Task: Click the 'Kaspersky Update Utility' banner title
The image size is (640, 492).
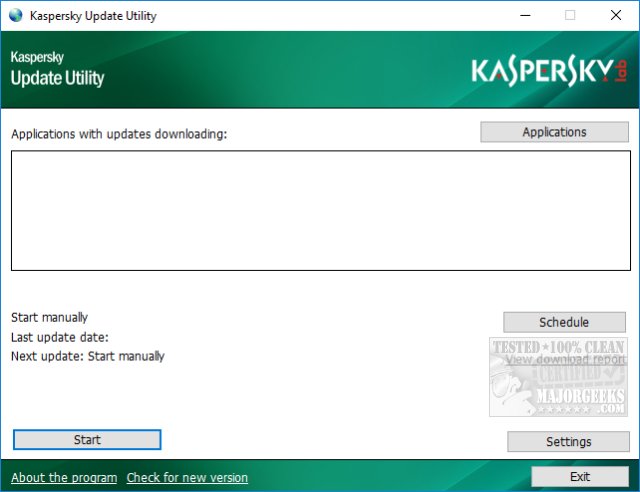Action: point(58,69)
